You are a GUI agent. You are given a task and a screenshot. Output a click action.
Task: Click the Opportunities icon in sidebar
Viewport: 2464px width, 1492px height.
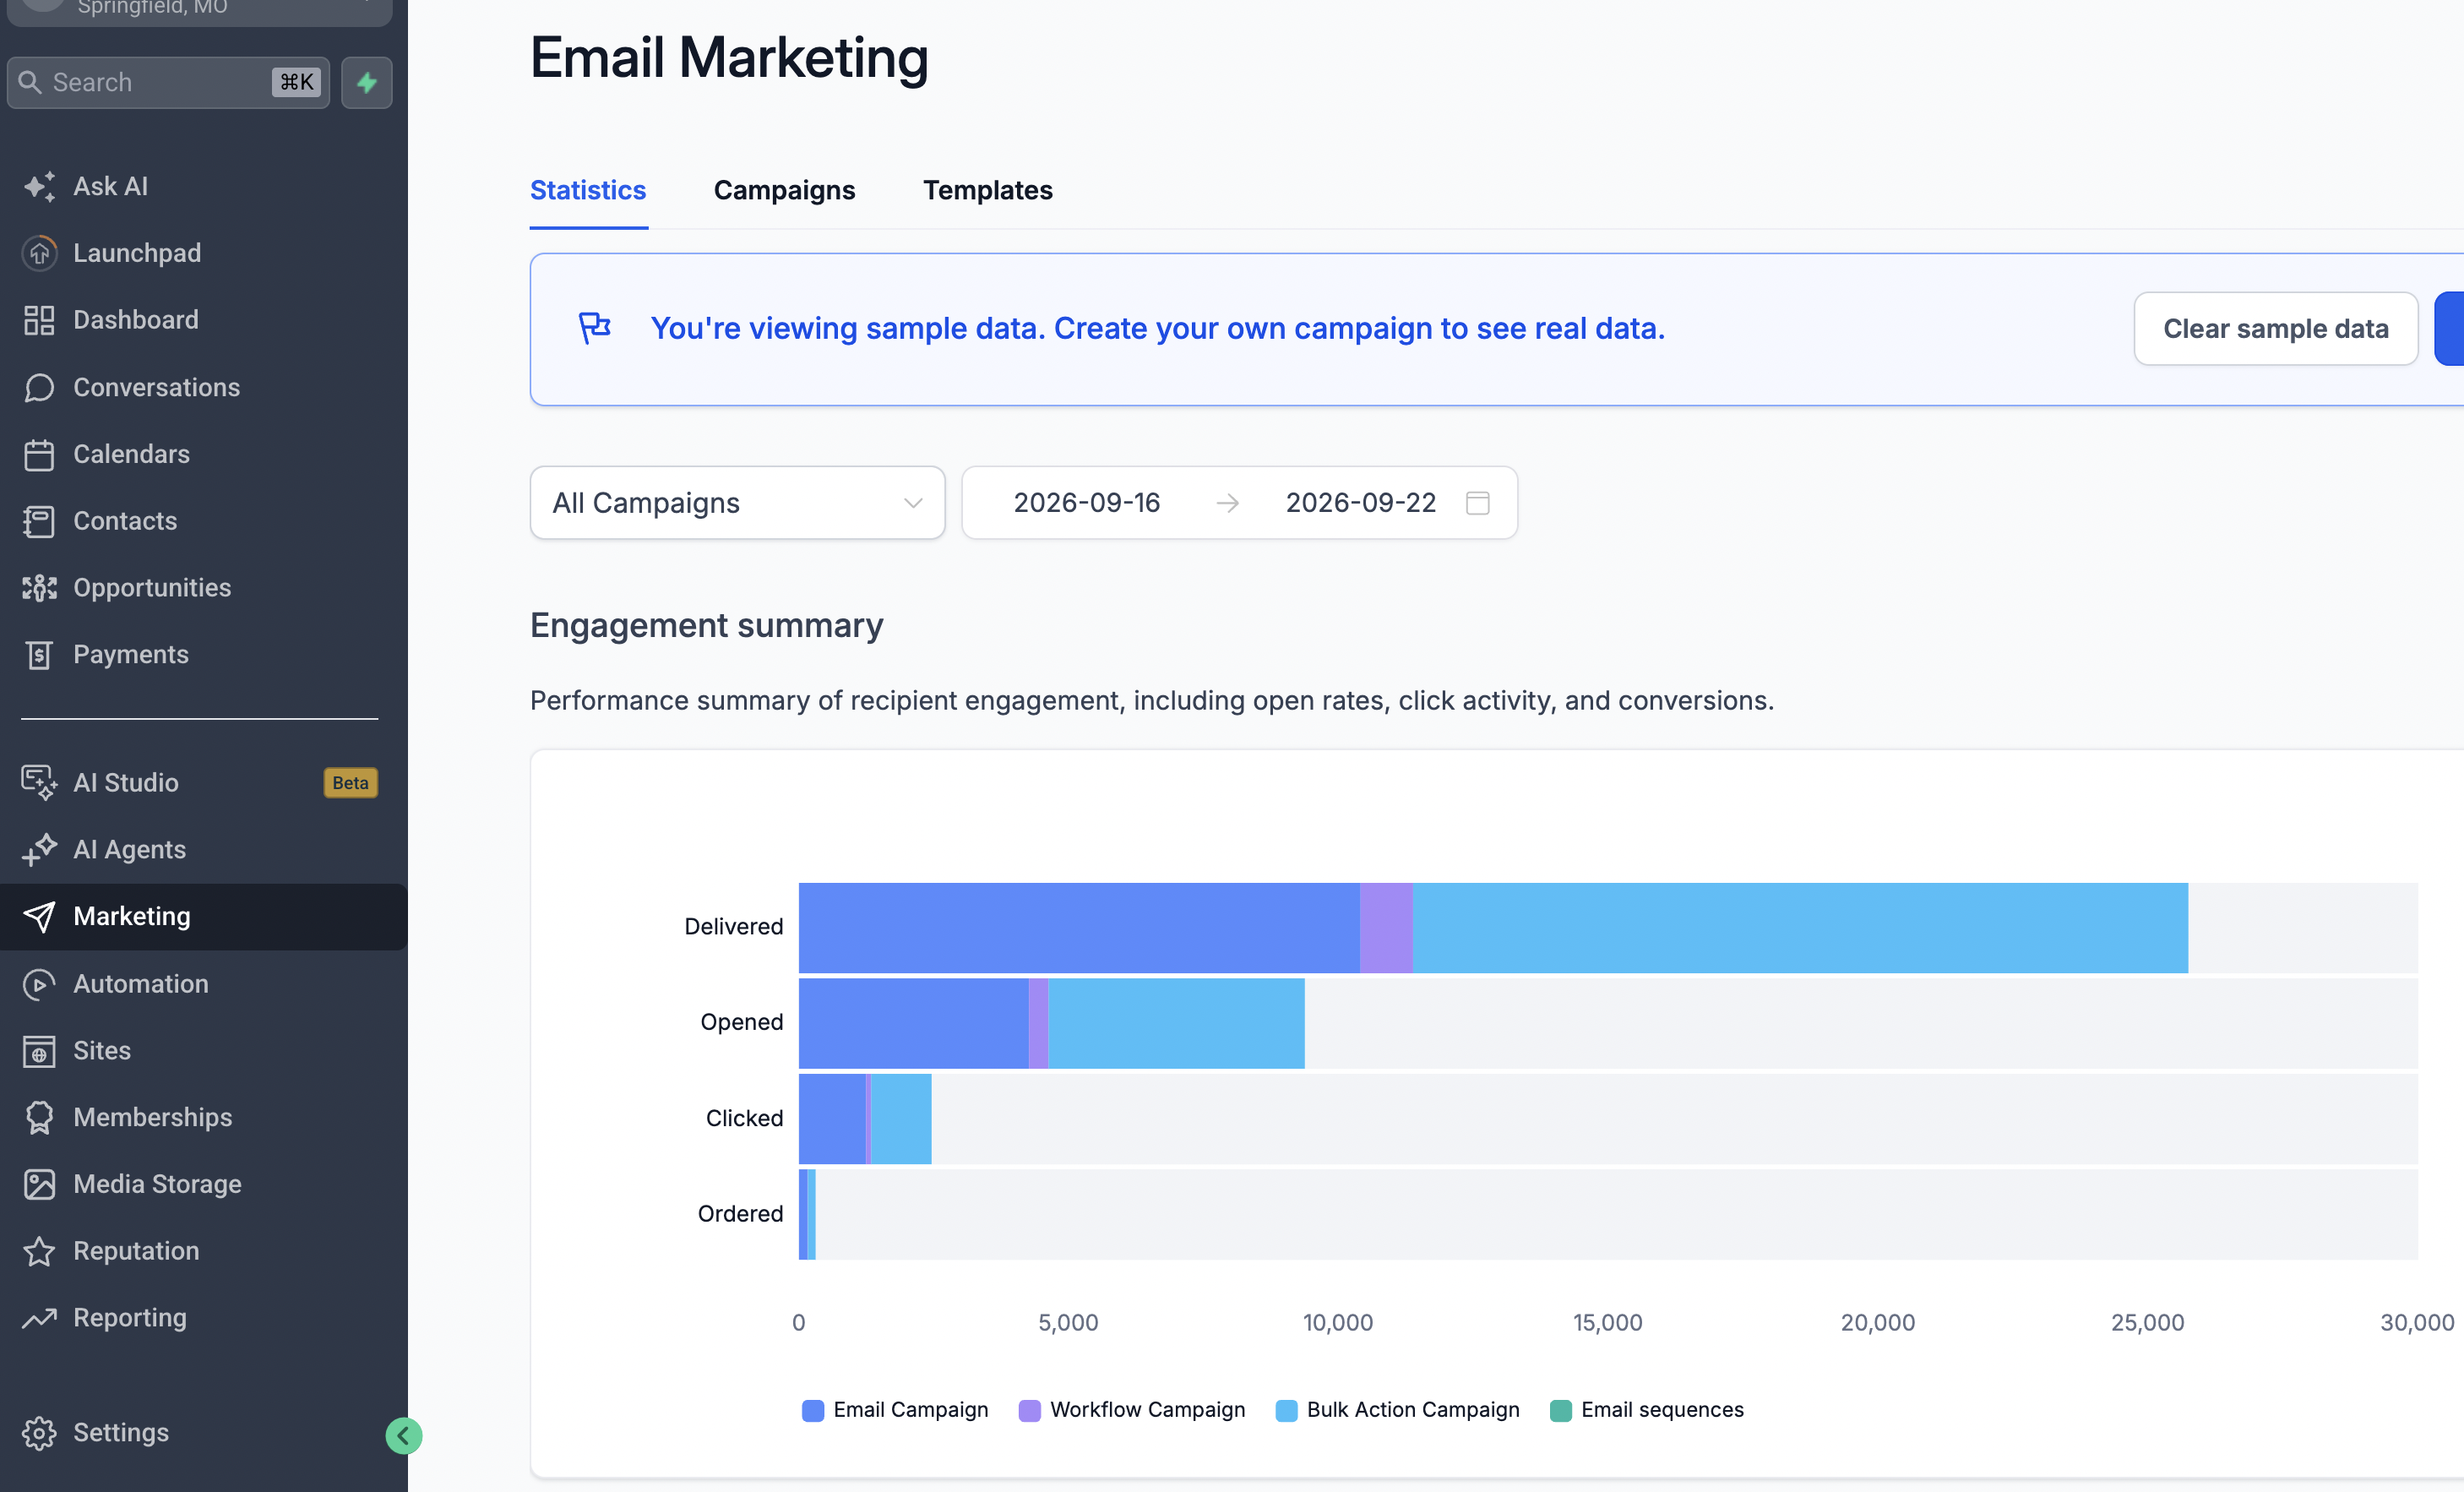point(39,588)
